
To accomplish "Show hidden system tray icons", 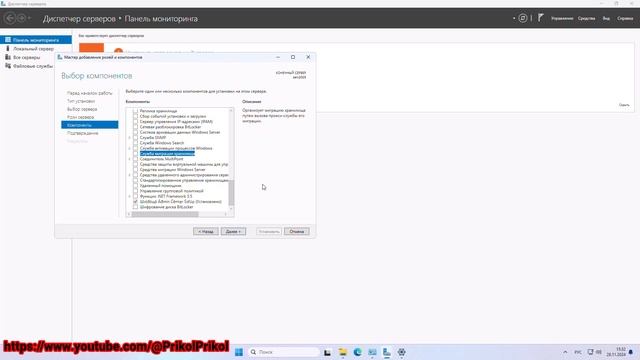I will point(565,352).
